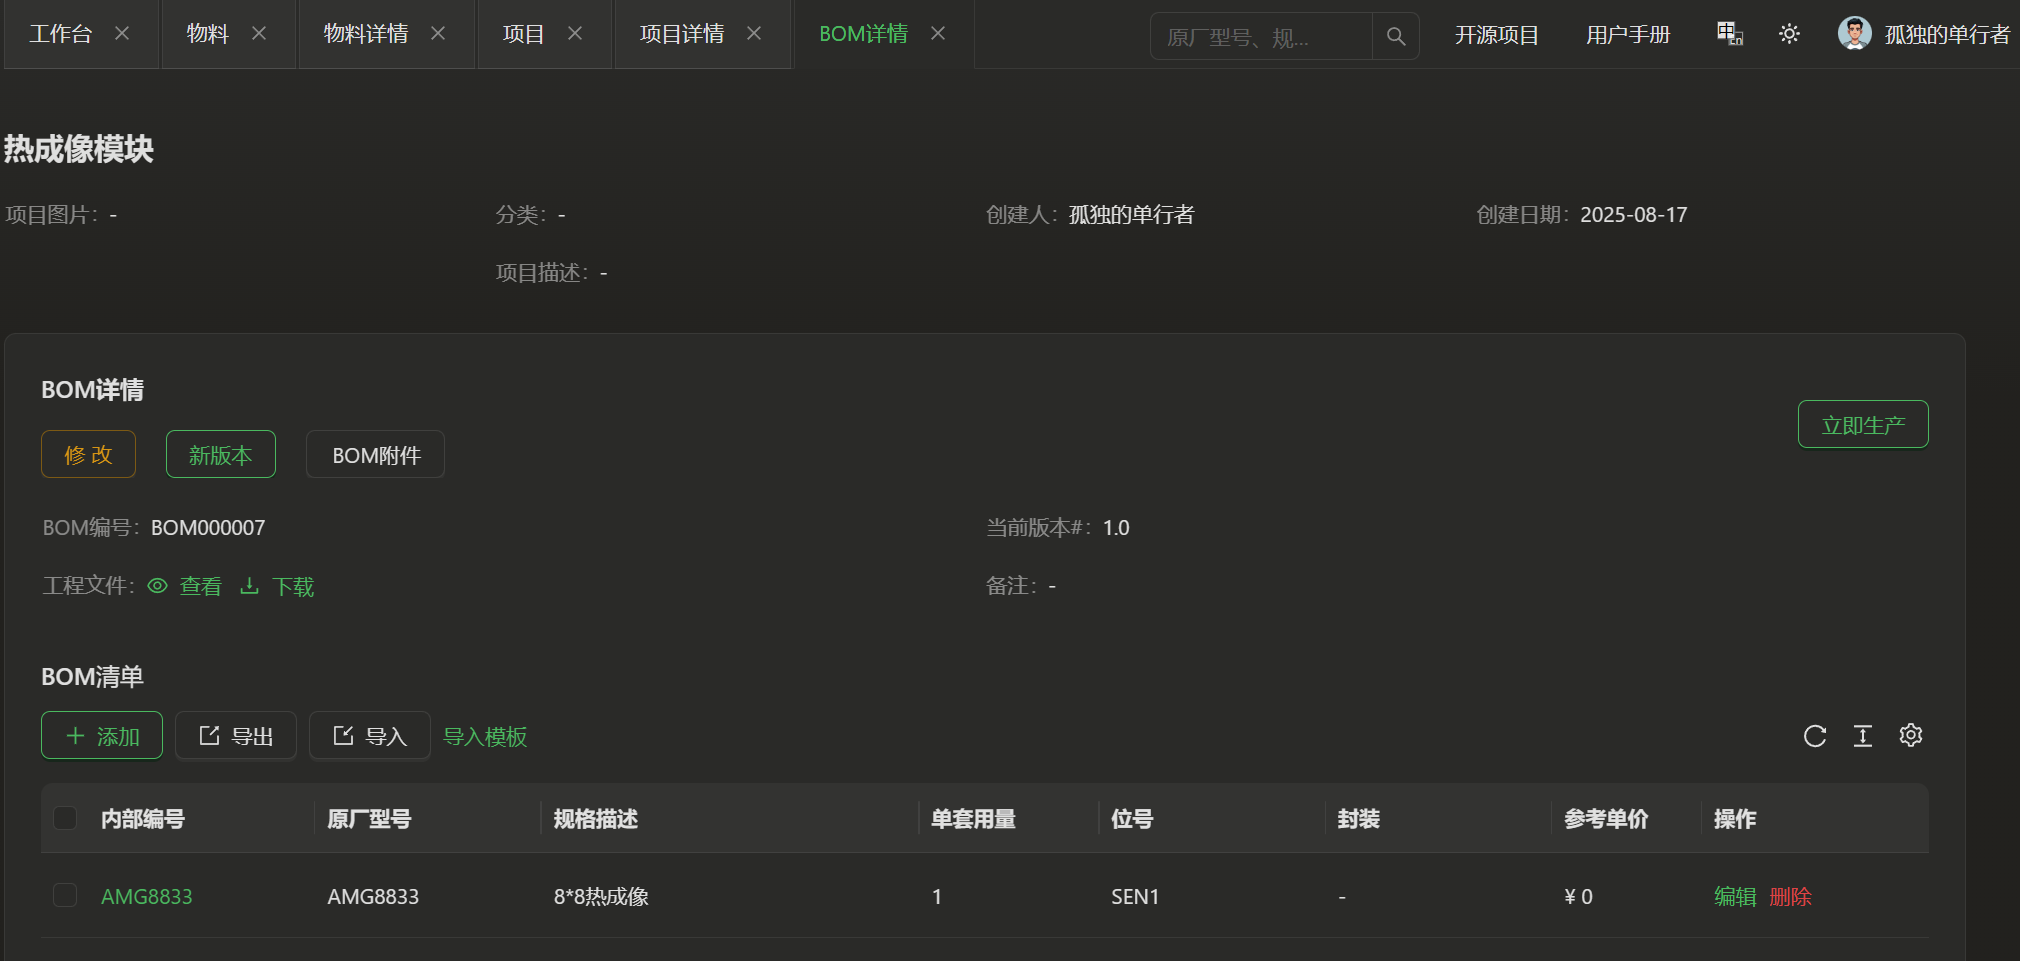Screen dimensions: 2020x961
Task: Toggle the light/dark theme icon
Action: pos(1789,34)
